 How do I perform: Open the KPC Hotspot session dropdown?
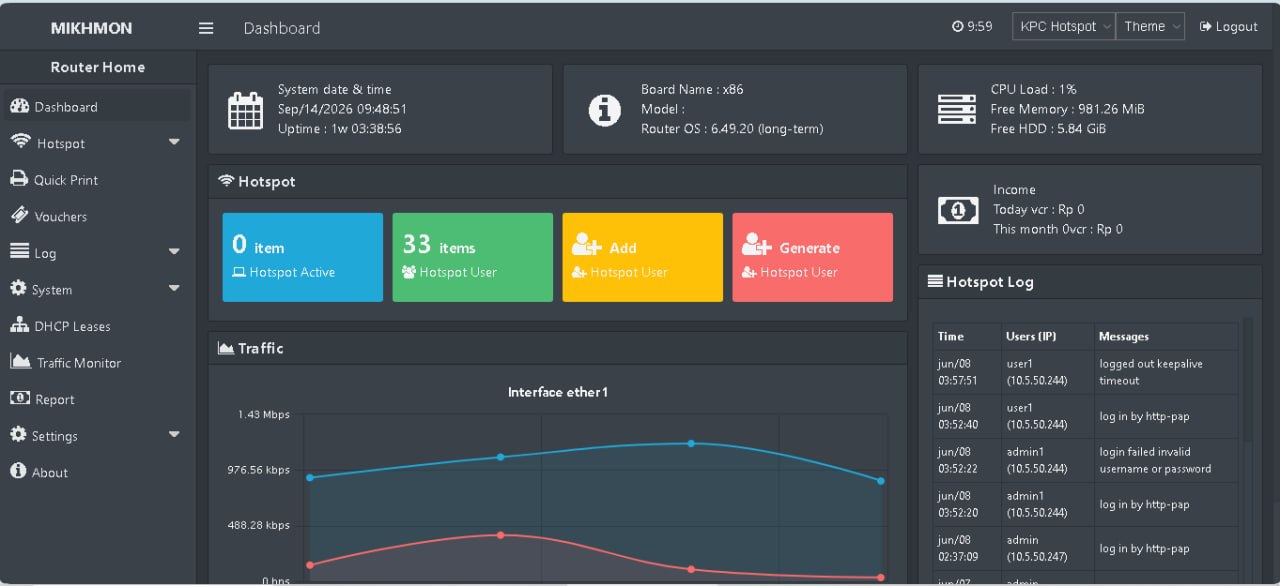pyautogui.click(x=1064, y=27)
